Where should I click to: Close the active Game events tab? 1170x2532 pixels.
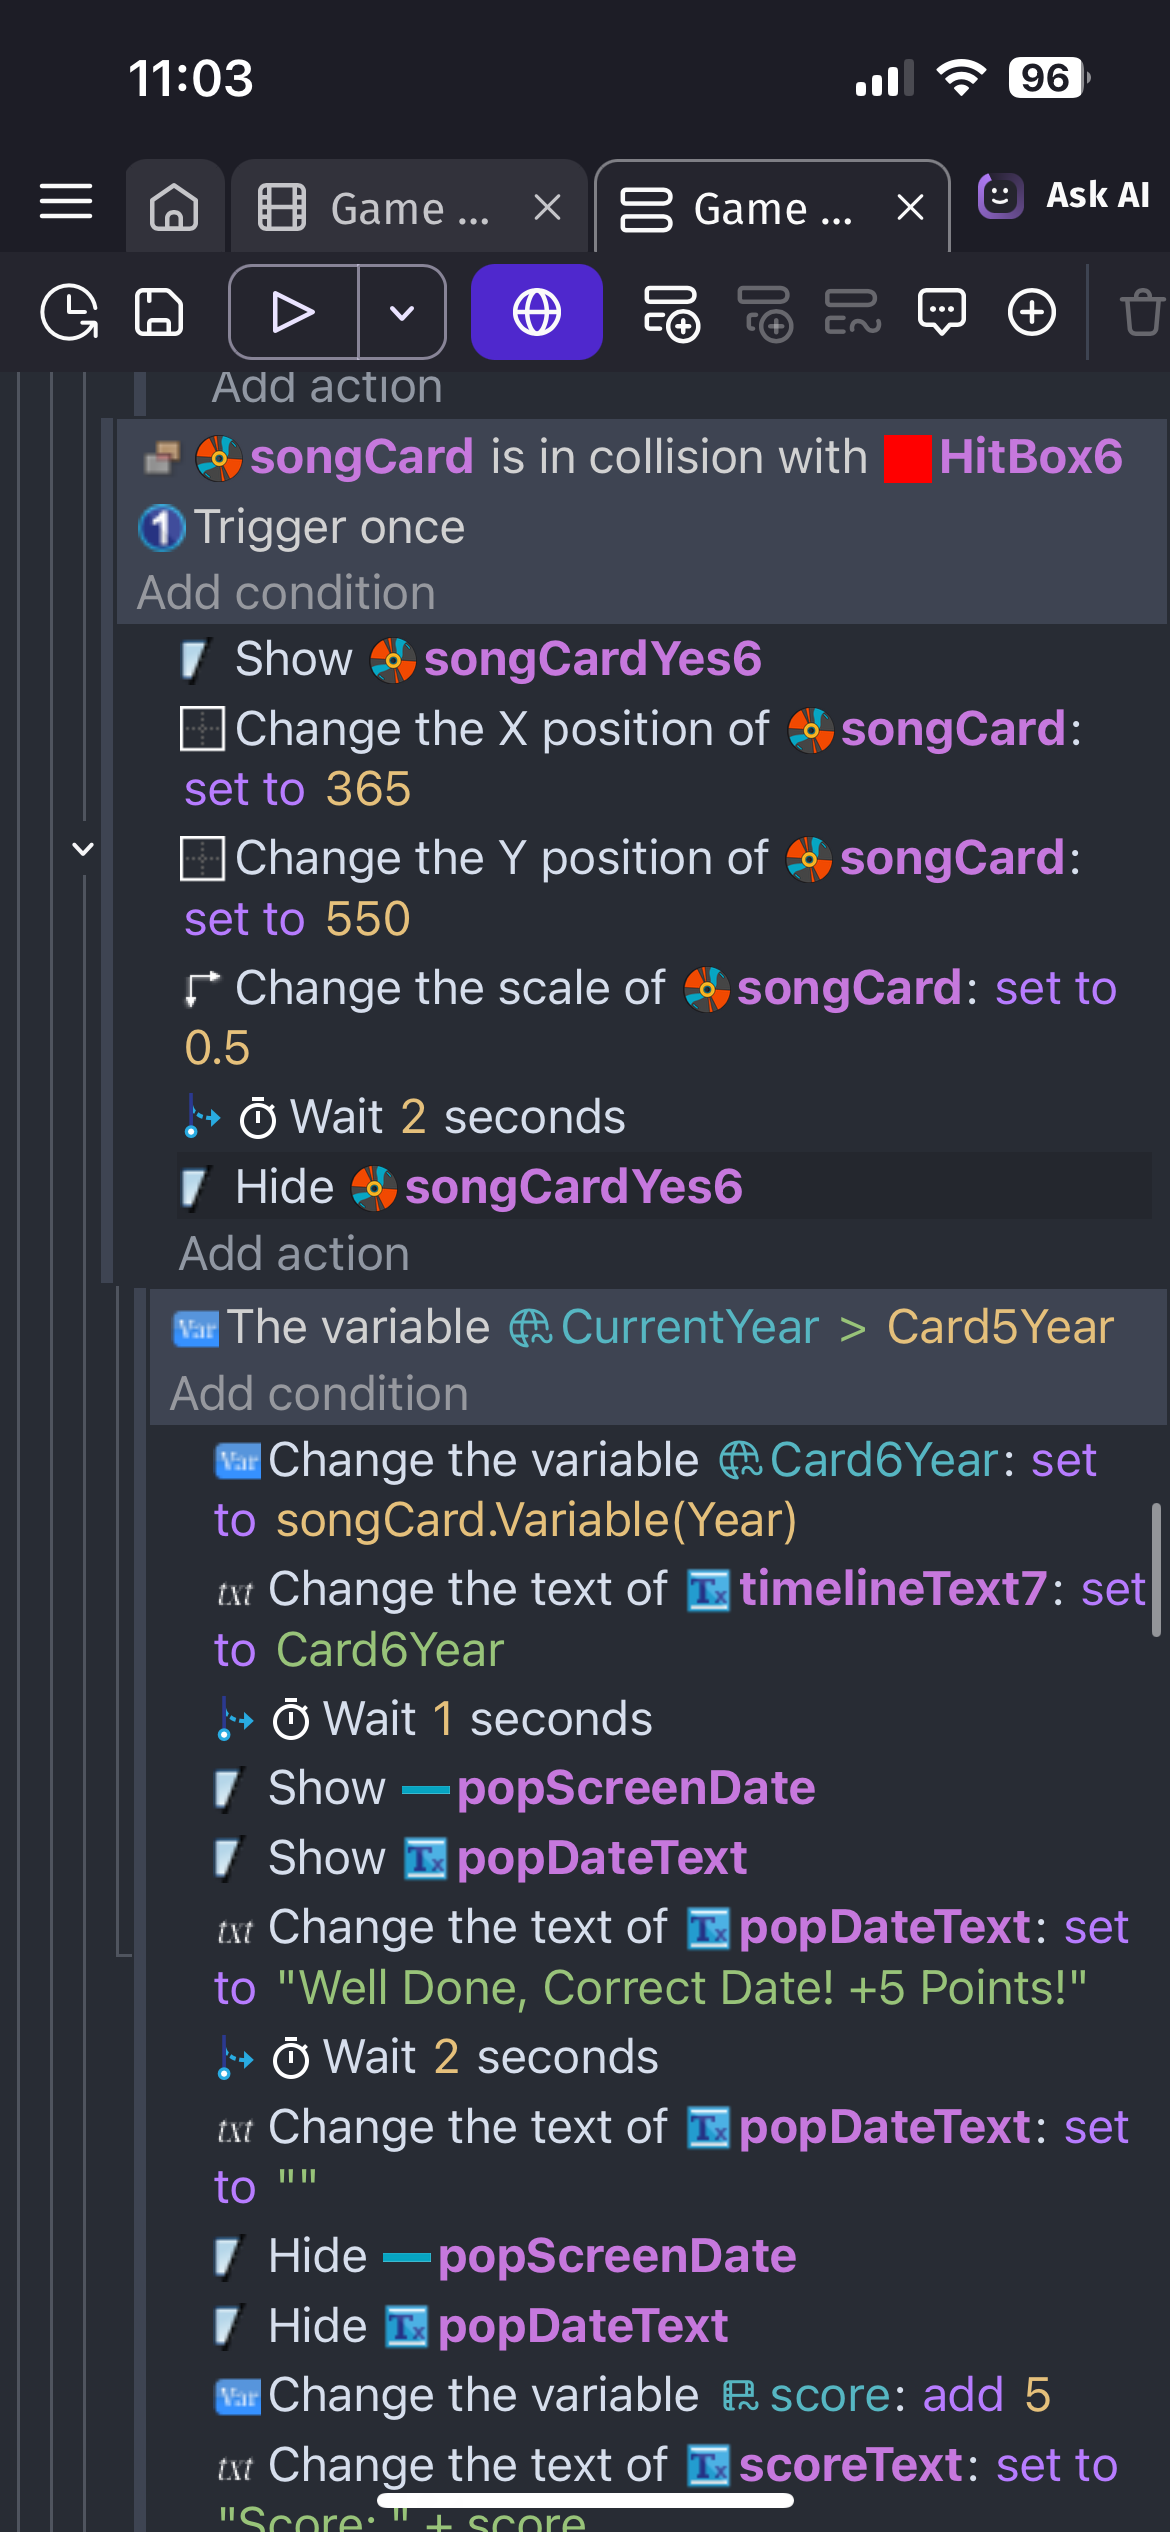(x=910, y=208)
